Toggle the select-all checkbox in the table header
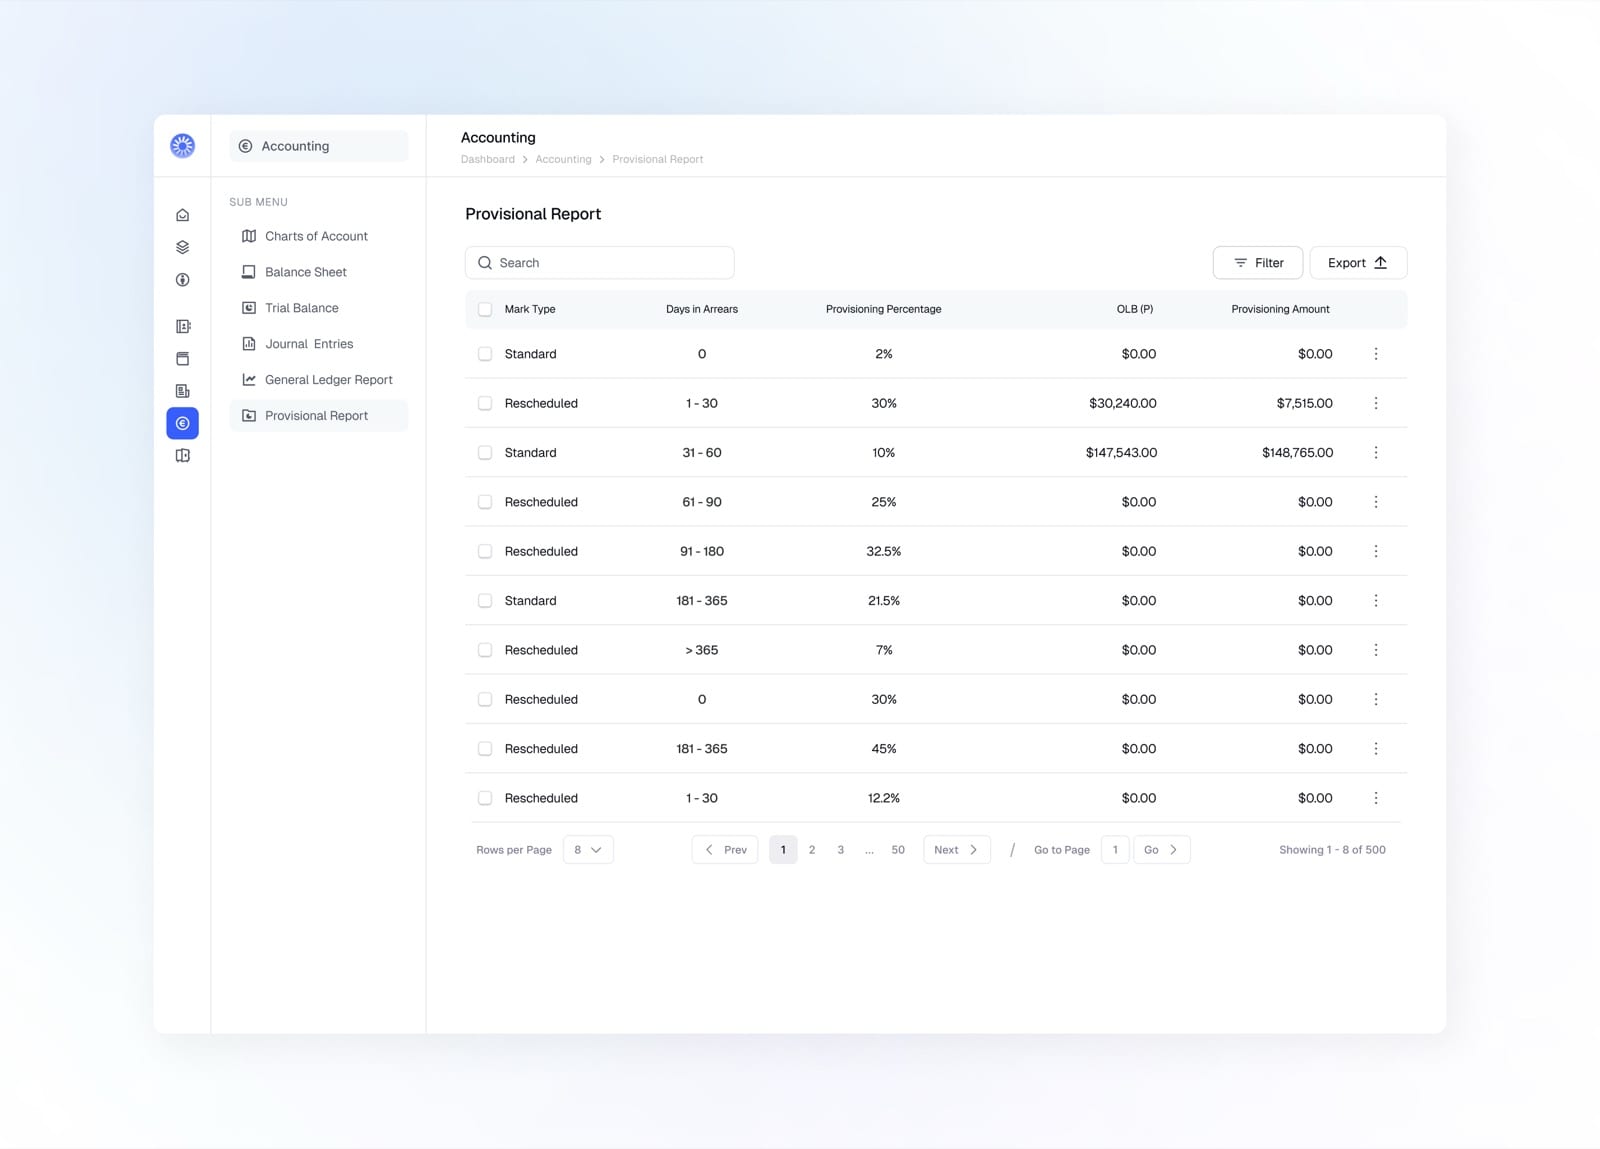The height and width of the screenshot is (1149, 1600). pos(485,309)
